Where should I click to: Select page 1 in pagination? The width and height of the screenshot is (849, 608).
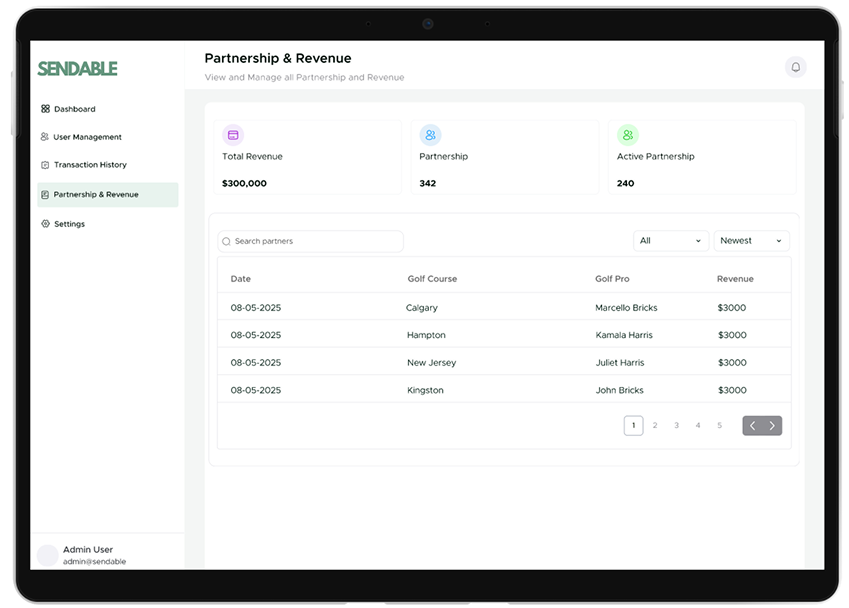click(x=633, y=425)
